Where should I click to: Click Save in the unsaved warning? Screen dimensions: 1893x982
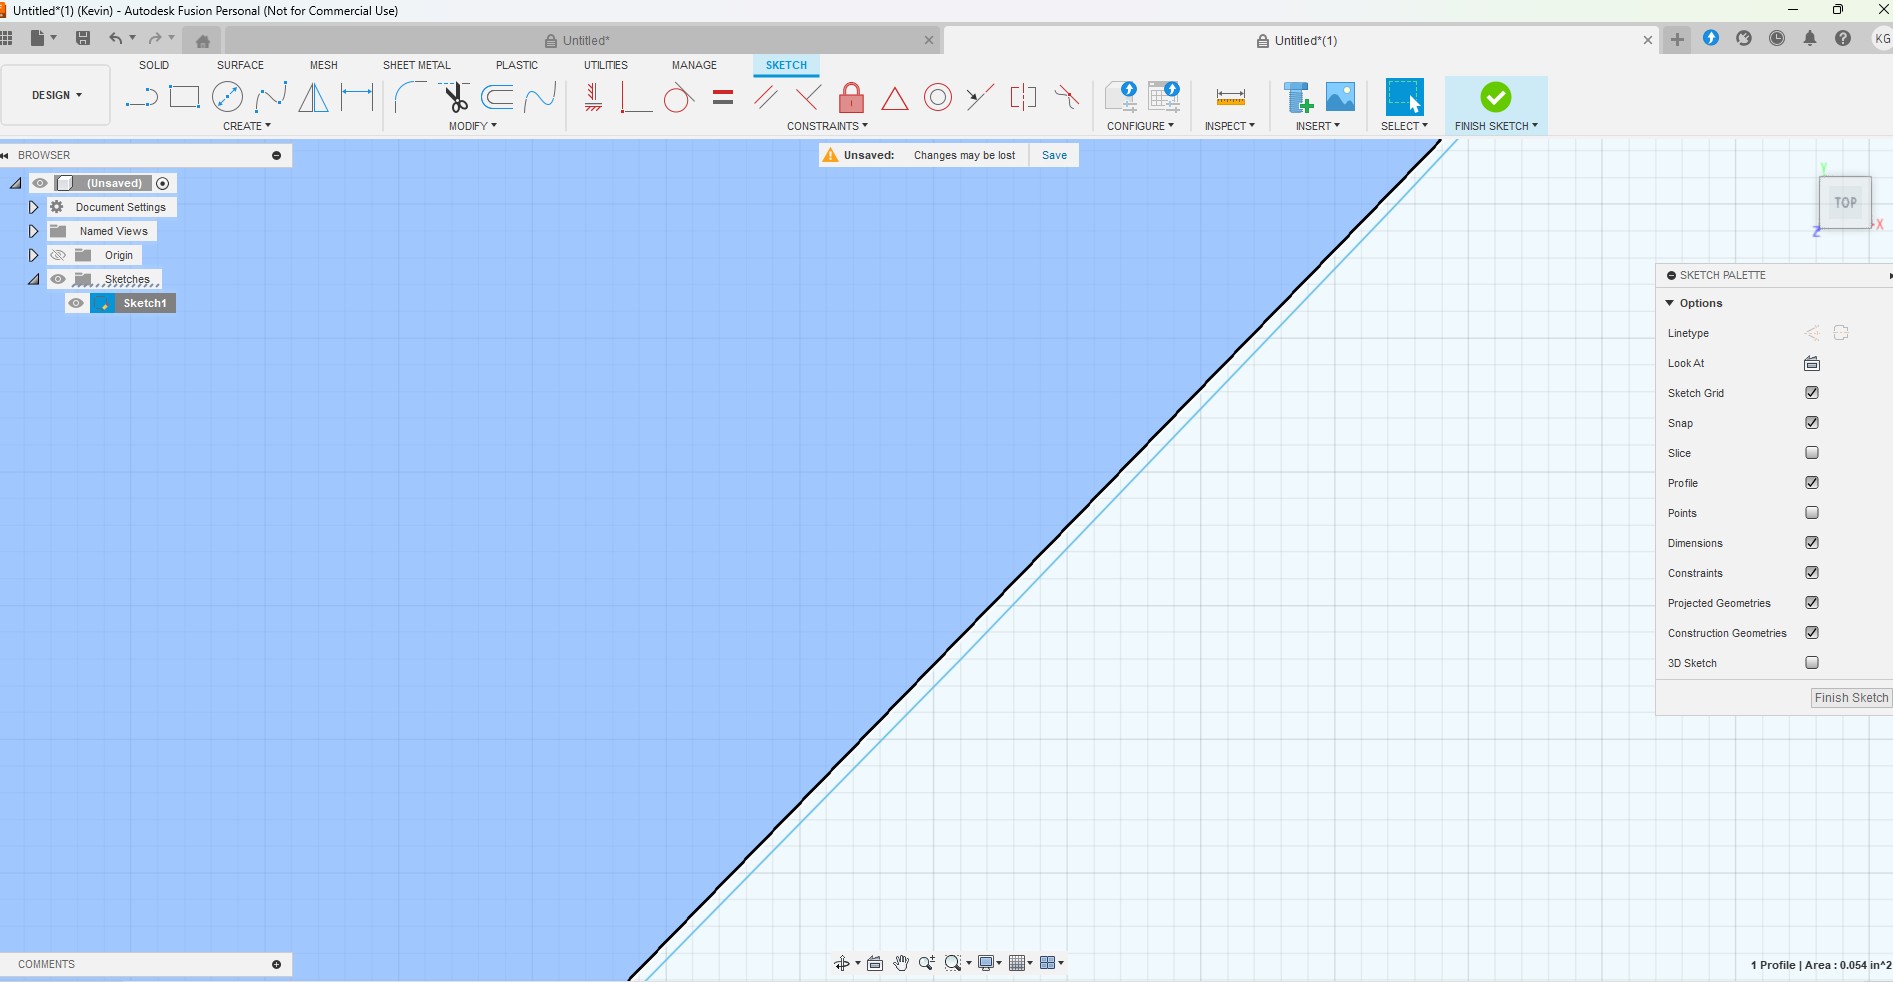(x=1054, y=155)
